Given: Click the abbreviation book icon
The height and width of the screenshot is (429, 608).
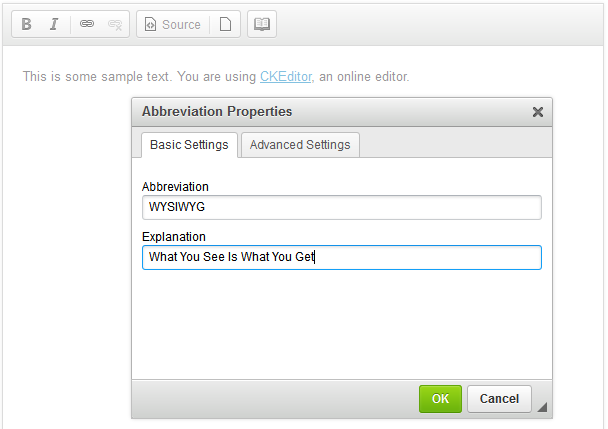Looking at the screenshot, I should pos(261,24).
